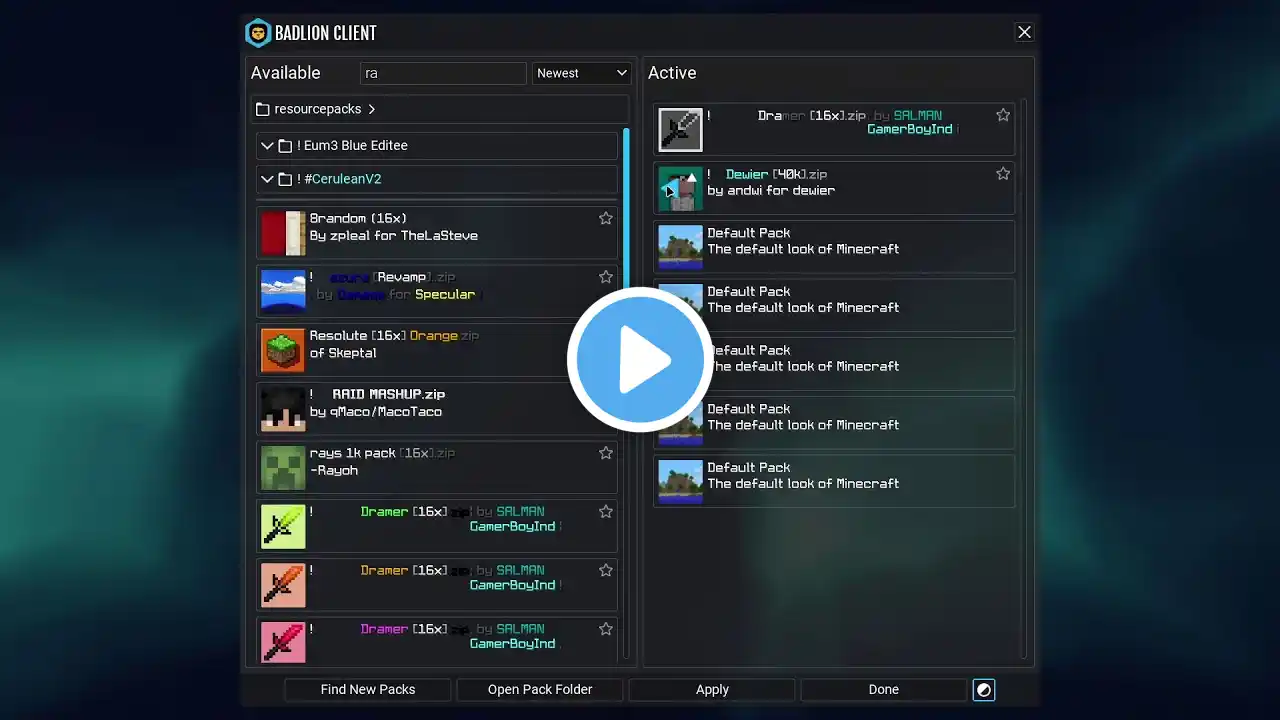Viewport: 1280px width, 720px height.
Task: Click the "BADLION CLIENT" window title text
Action: click(x=327, y=33)
